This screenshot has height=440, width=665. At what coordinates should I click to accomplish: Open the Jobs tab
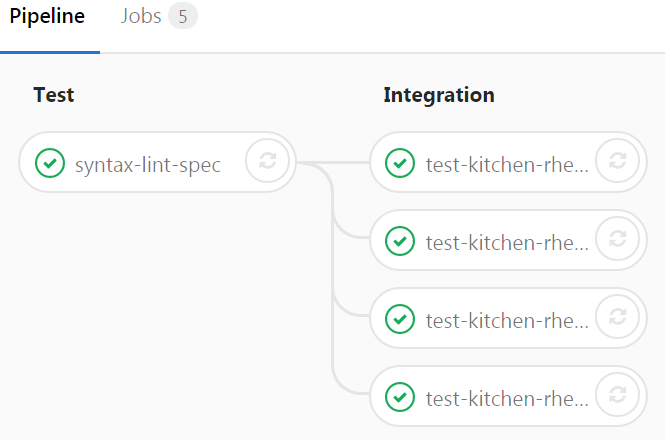(x=140, y=17)
